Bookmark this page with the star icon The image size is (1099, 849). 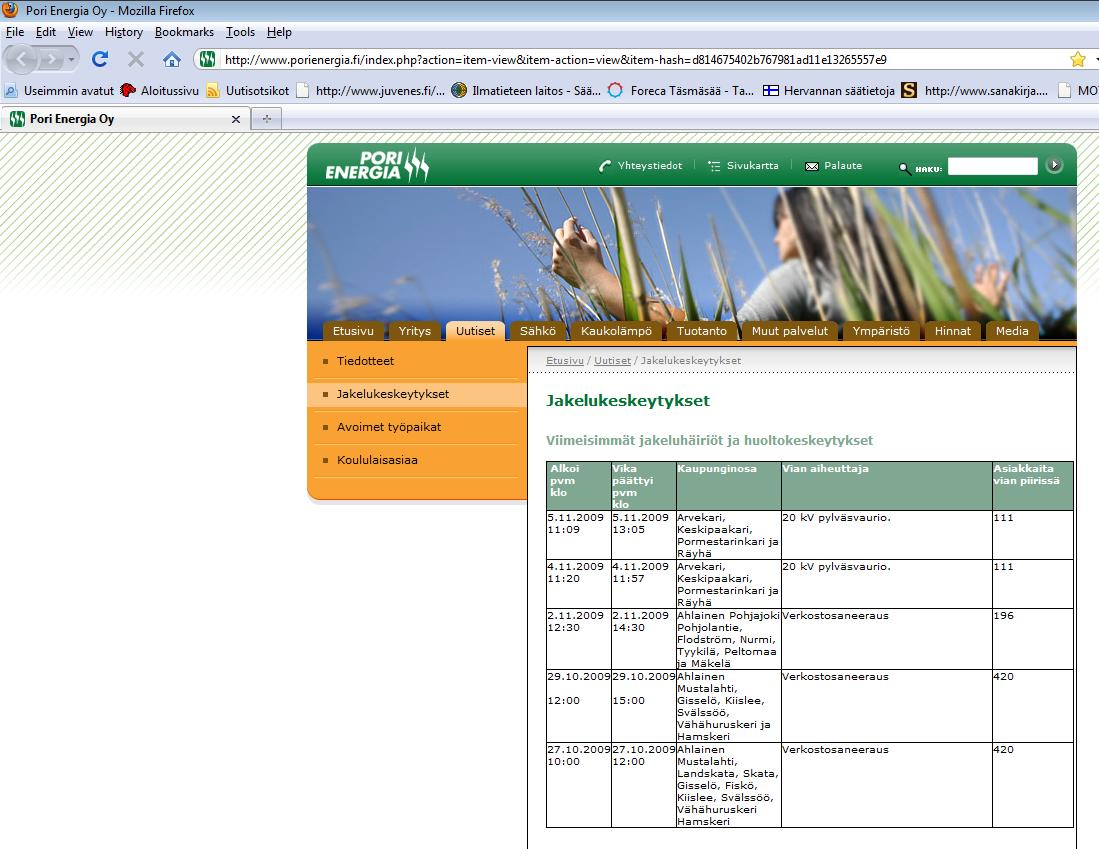(1077, 60)
